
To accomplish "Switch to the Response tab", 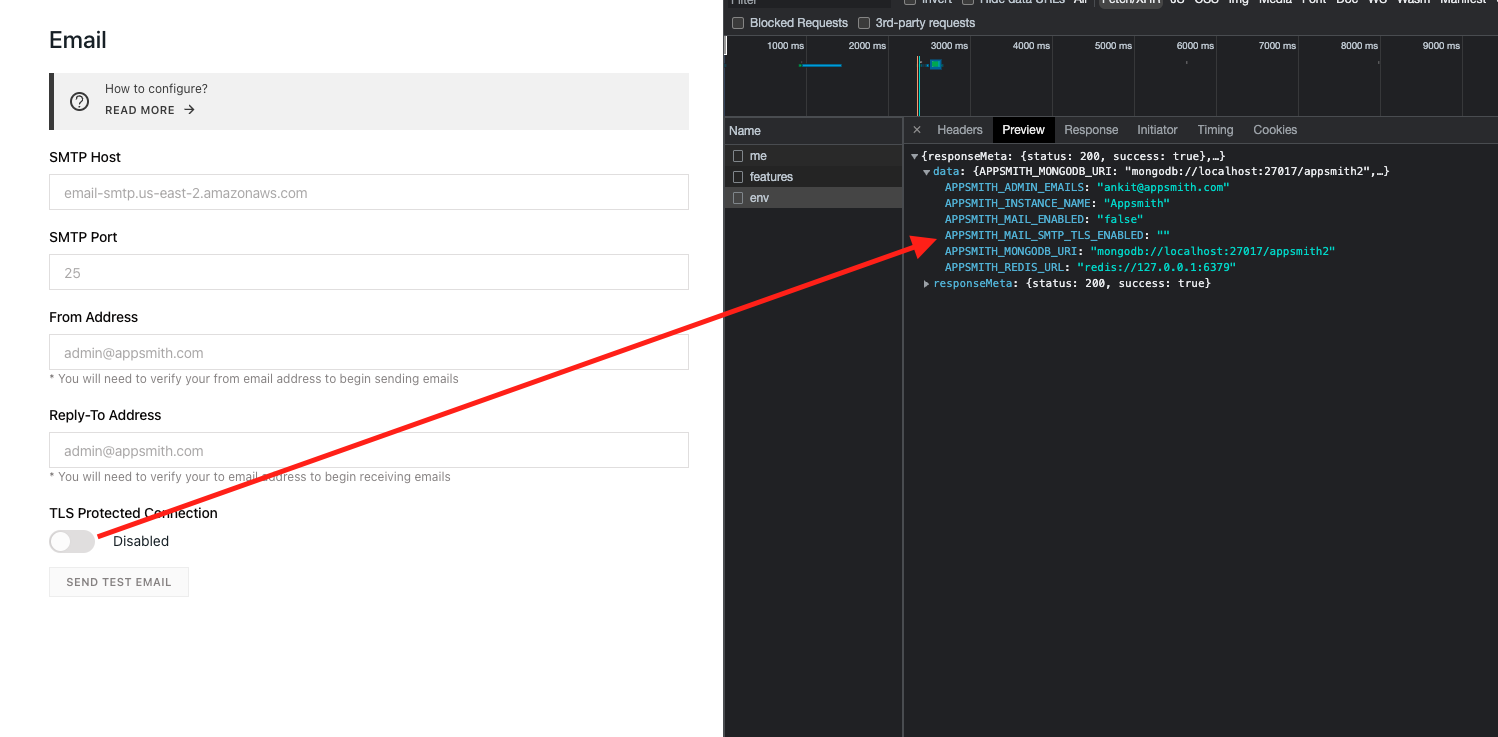I will click(1091, 129).
